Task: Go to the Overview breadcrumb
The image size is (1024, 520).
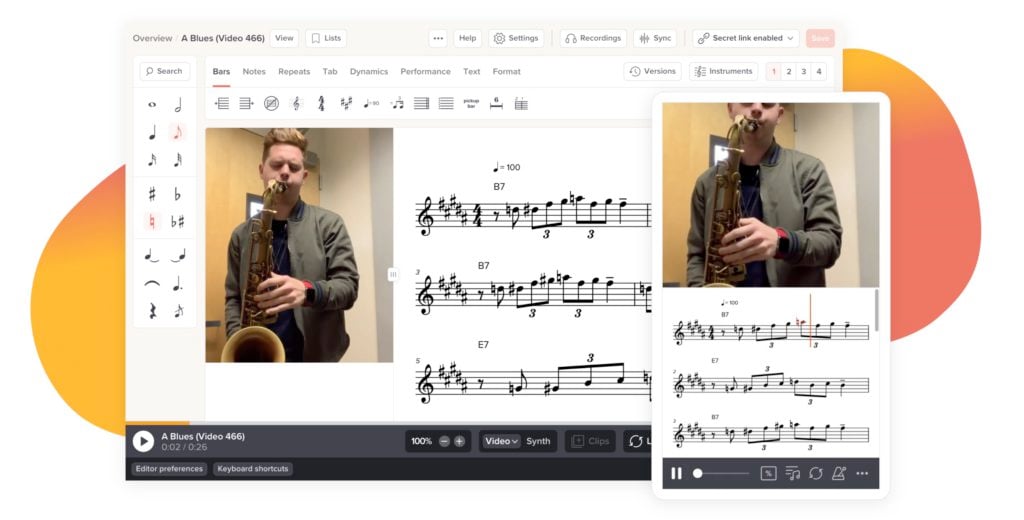Action: pyautogui.click(x=152, y=38)
